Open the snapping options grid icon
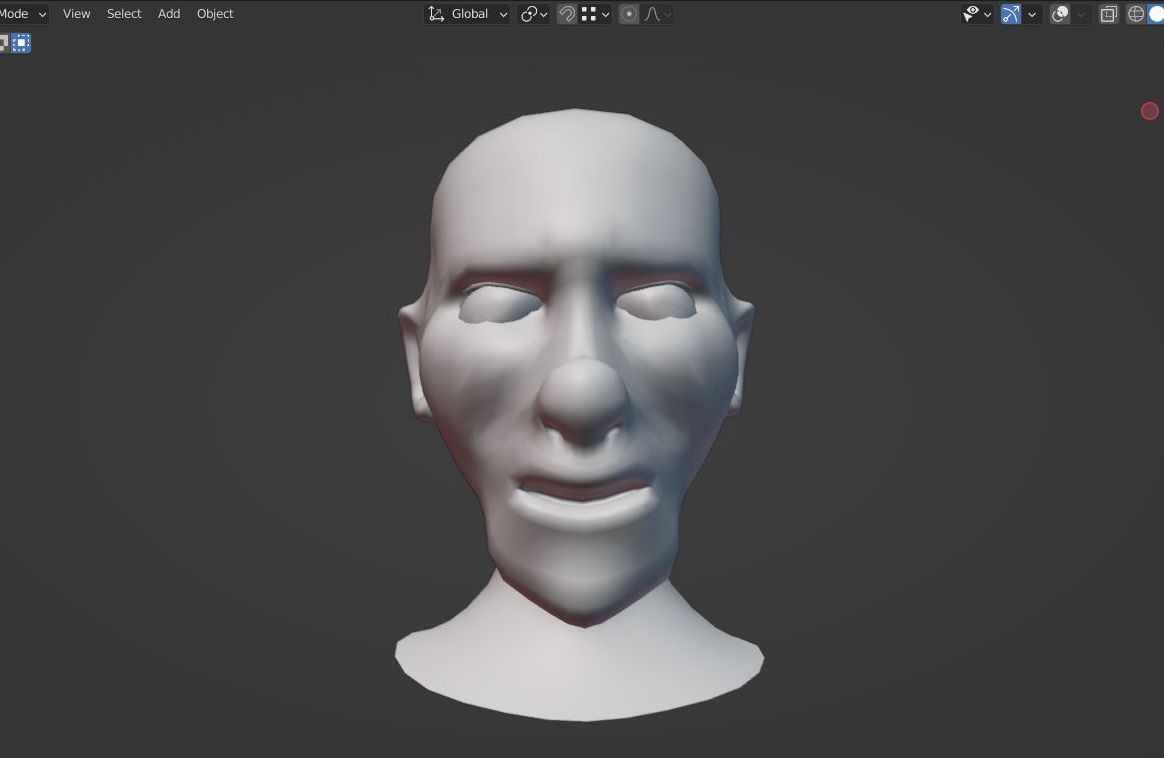1164x758 pixels. [x=595, y=14]
